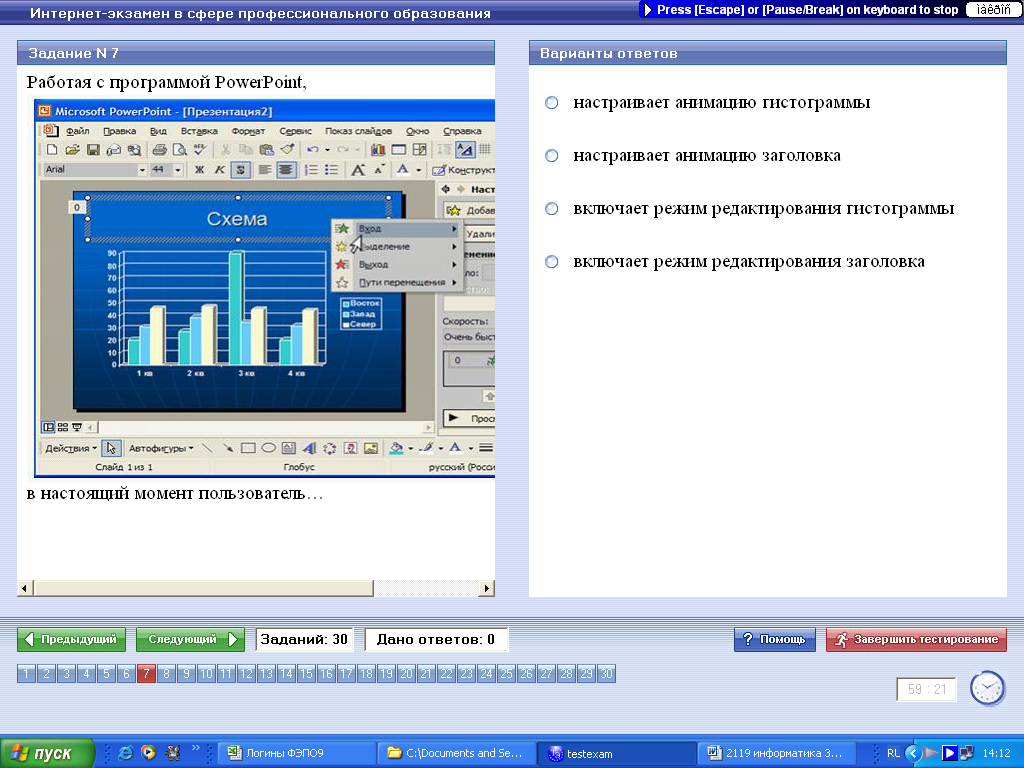The height and width of the screenshot is (768, 1024).
Task: Switch to testexam taskbar window
Action: click(617, 753)
